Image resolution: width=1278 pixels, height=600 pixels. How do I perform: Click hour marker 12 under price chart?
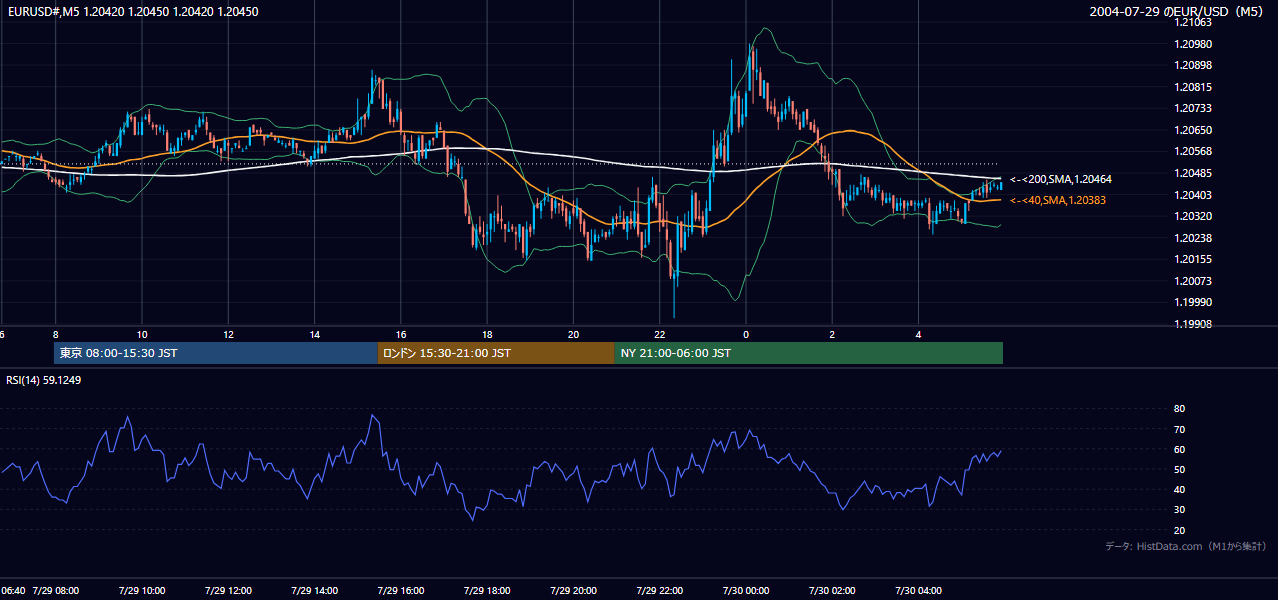point(228,334)
